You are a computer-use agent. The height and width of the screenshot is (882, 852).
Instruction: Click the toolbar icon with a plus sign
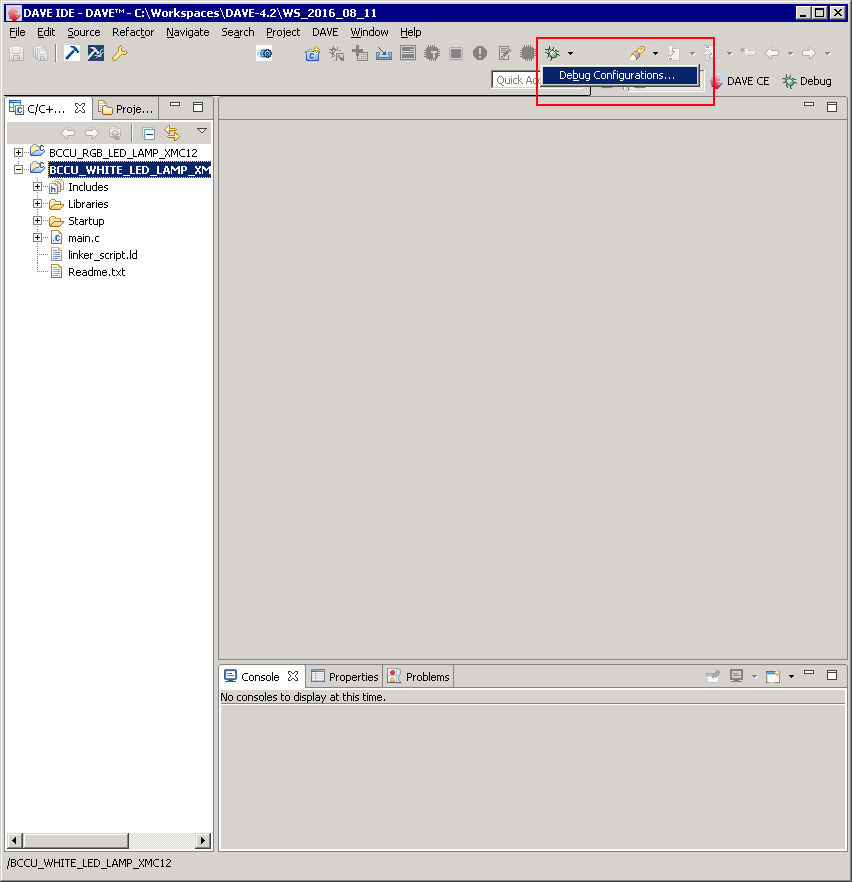click(x=360, y=53)
